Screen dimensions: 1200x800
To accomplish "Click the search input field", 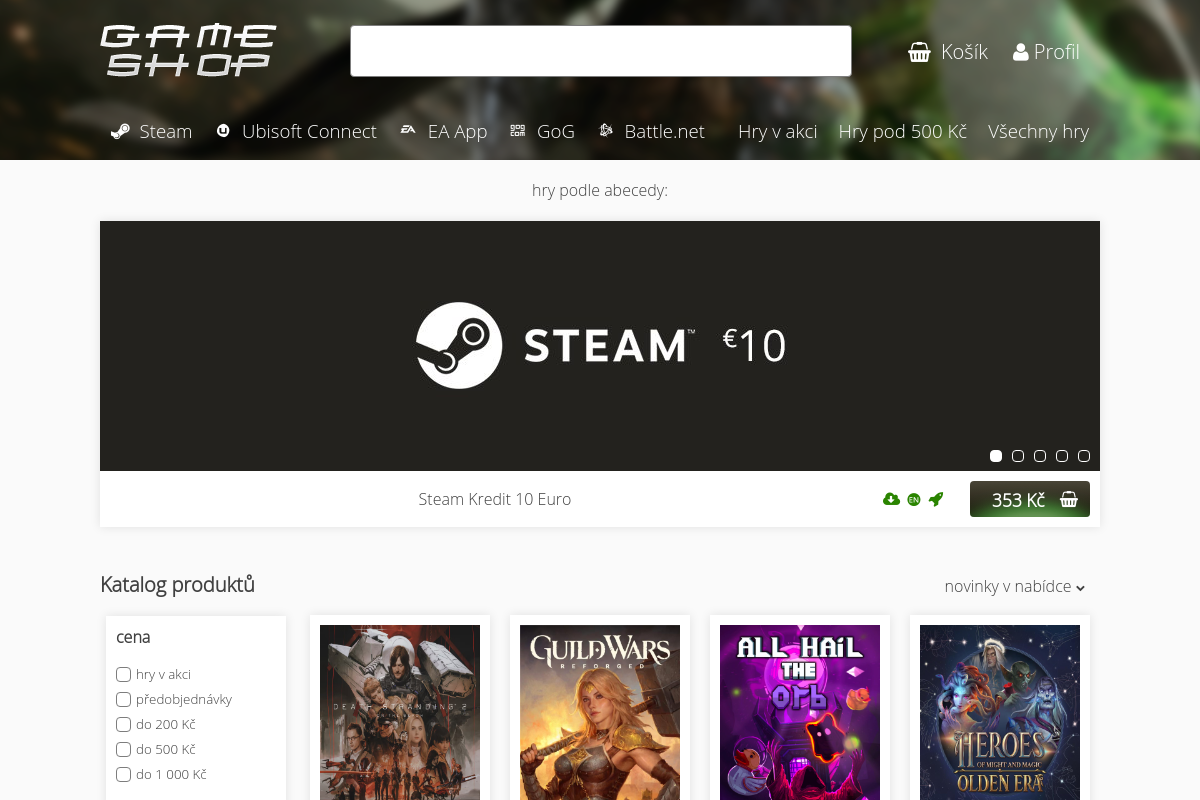I will pyautogui.click(x=601, y=51).
